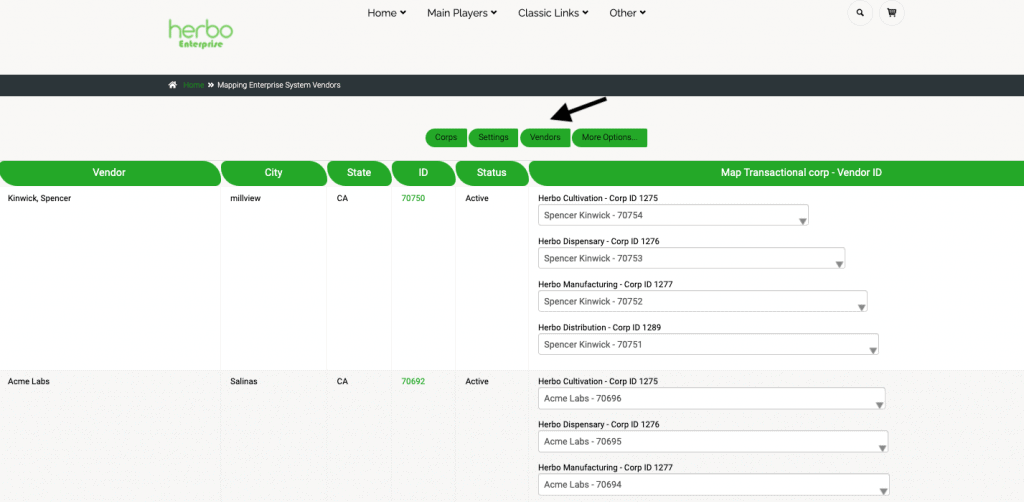
Task: Open the Acme Labs - 70696 dropdown
Action: pos(712,398)
